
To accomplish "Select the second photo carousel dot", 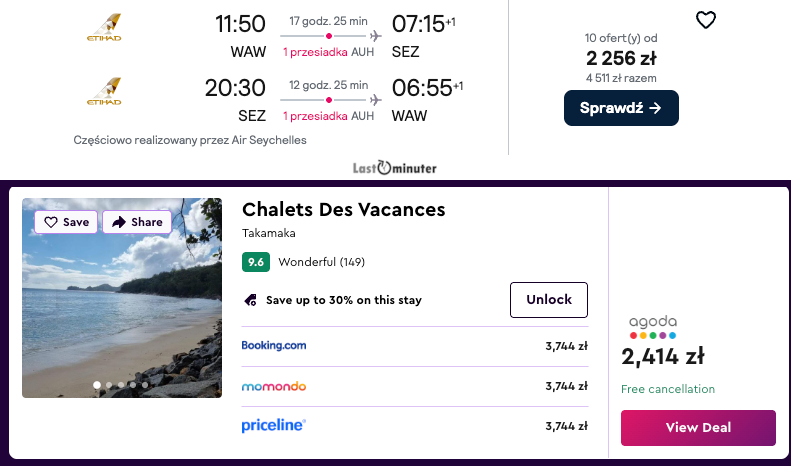I will click(109, 385).
